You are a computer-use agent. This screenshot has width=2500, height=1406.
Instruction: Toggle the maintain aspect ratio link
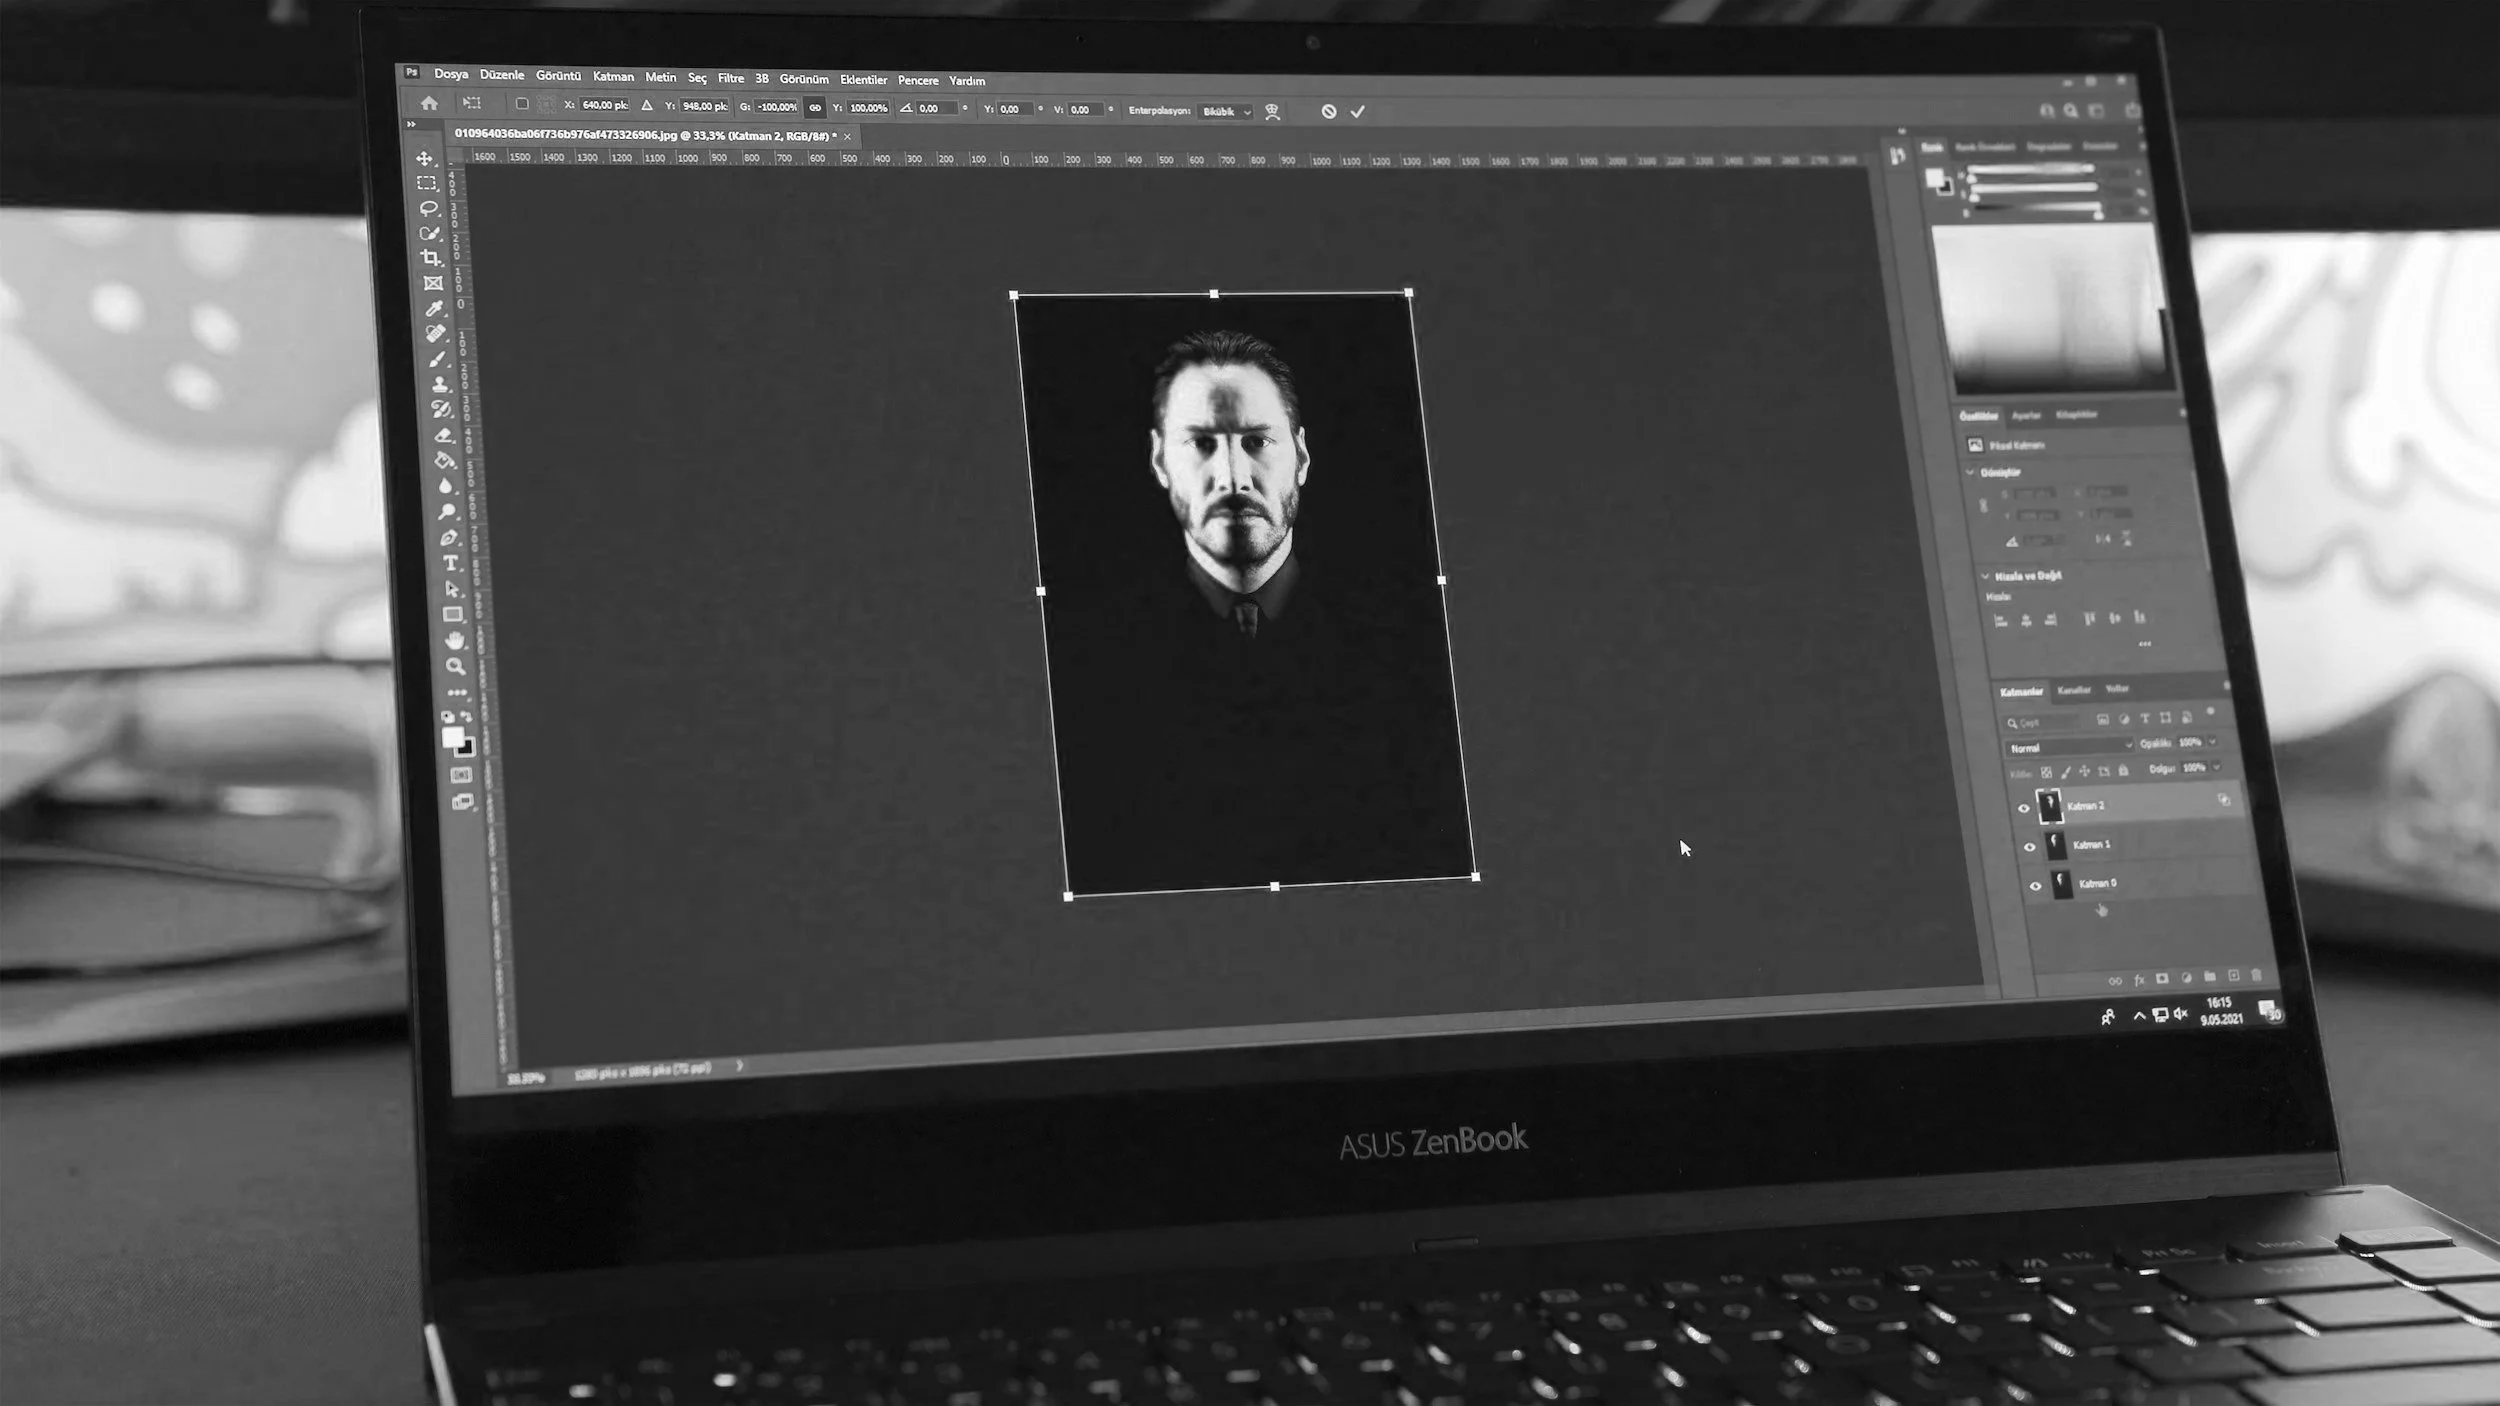tap(815, 108)
